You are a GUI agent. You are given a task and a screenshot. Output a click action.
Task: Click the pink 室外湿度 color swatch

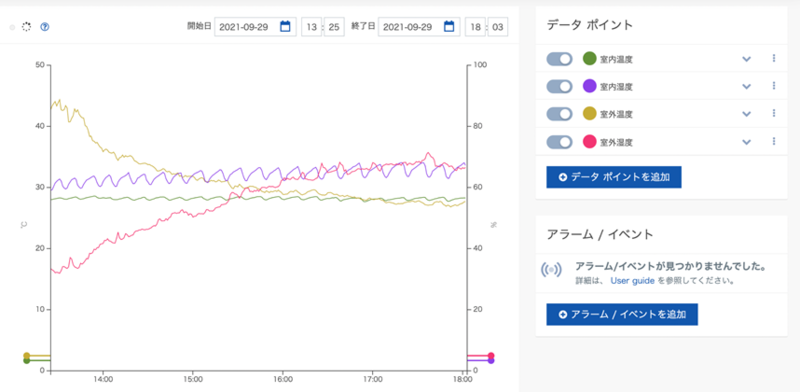coord(590,141)
